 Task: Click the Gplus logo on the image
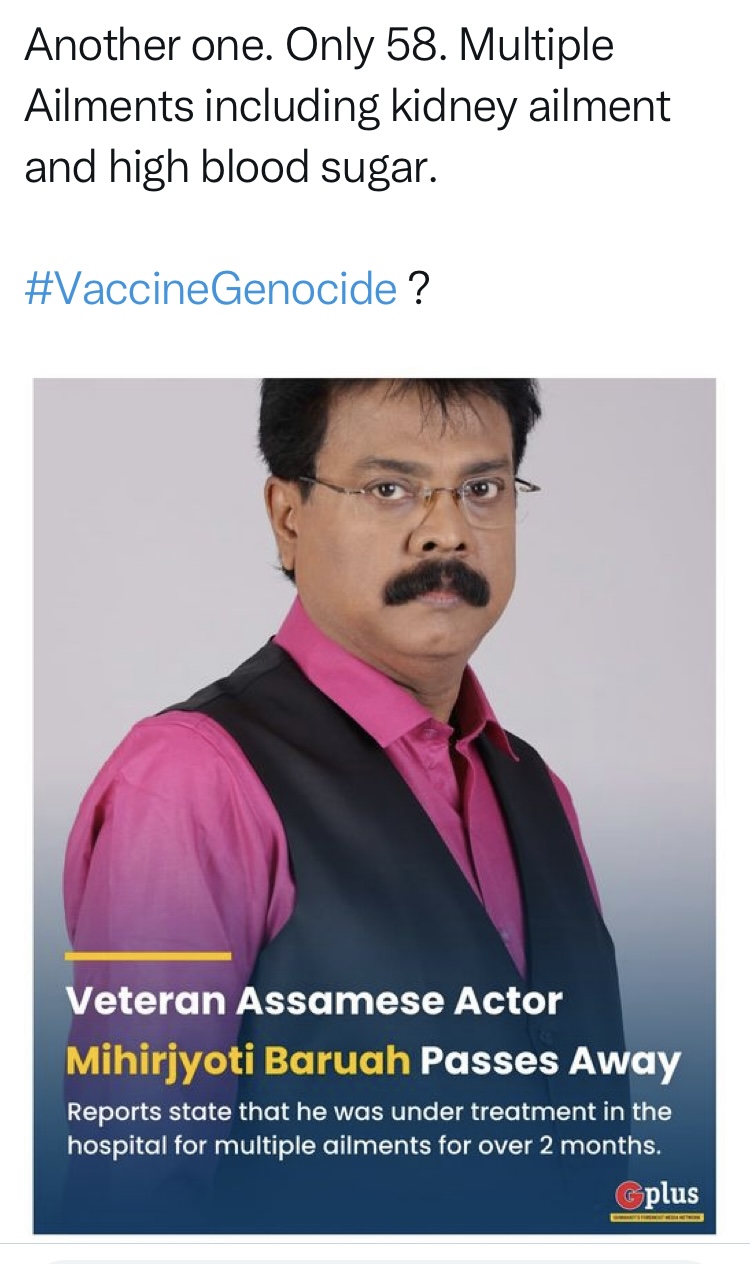pyautogui.click(x=659, y=1196)
